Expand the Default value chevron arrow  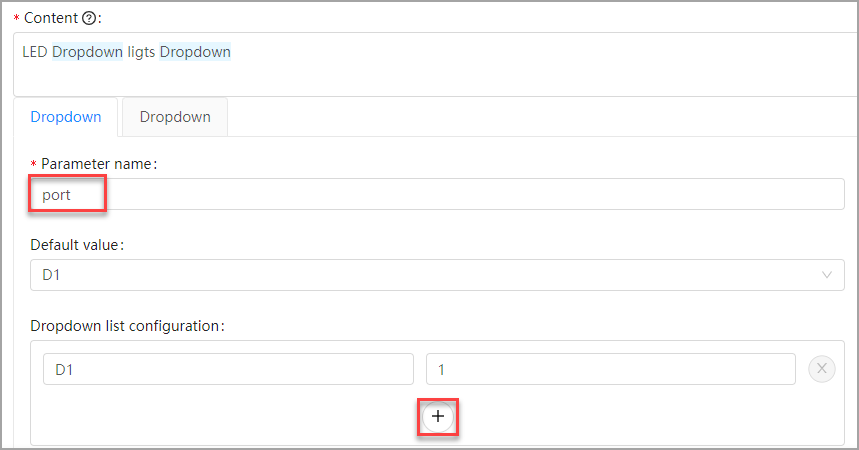coord(826,275)
